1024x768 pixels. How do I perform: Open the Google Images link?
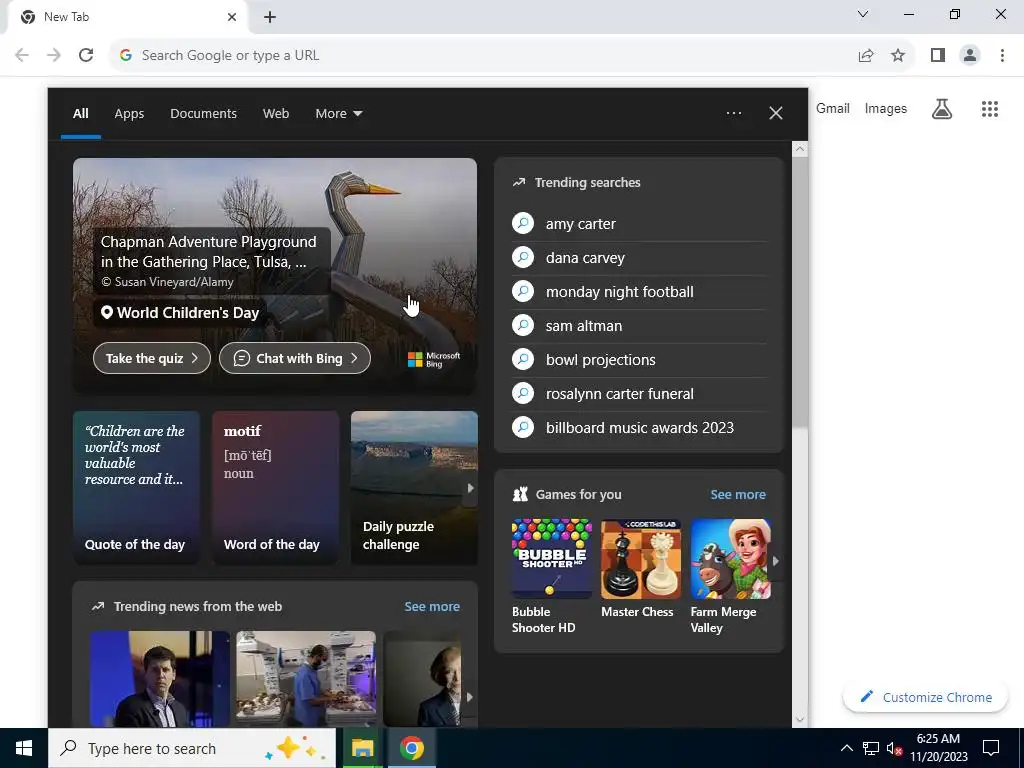(886, 108)
